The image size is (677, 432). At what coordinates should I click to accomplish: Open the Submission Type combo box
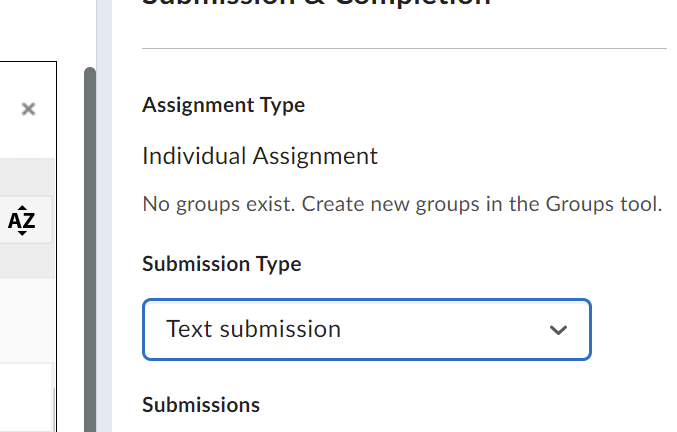(366, 329)
